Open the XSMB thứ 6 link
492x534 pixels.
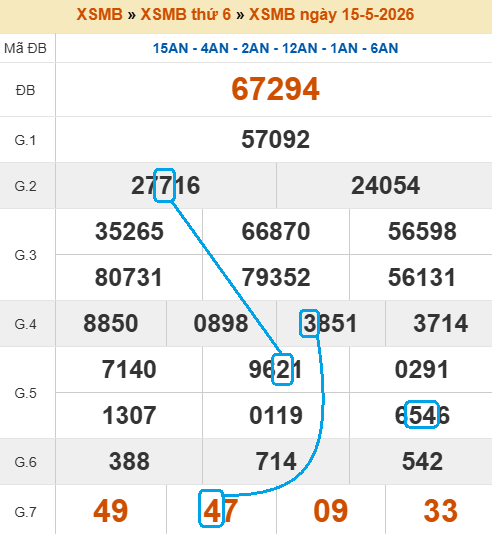[186, 14]
